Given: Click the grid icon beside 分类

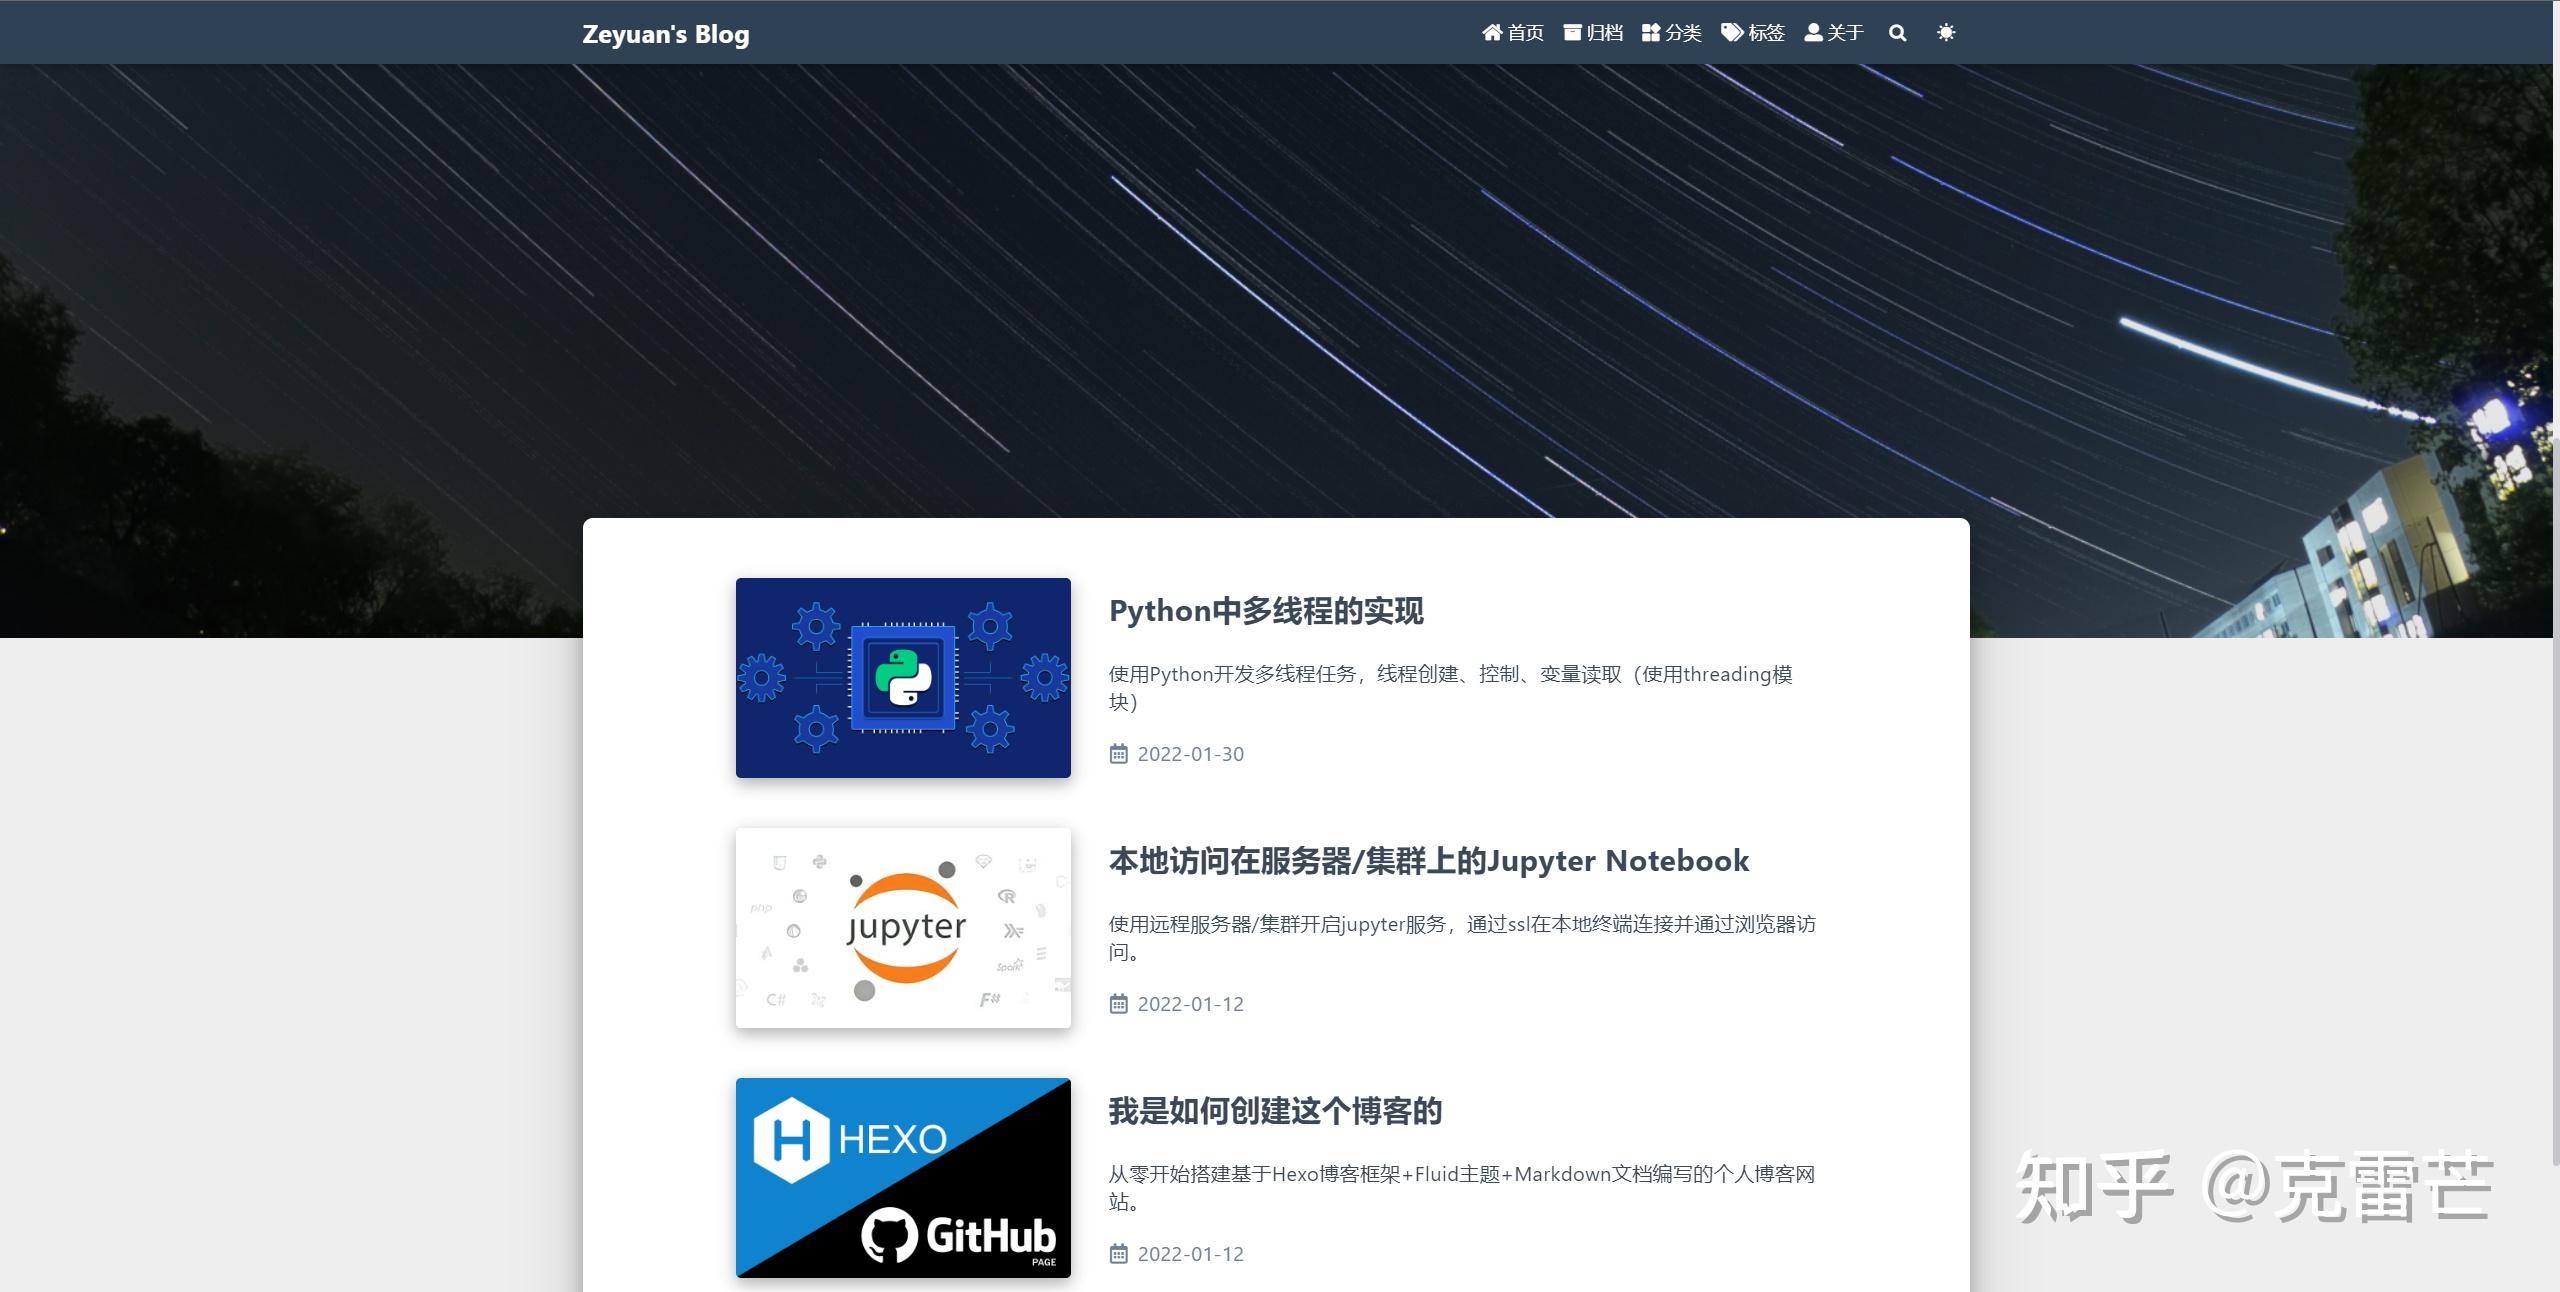Looking at the screenshot, I should [x=1650, y=32].
